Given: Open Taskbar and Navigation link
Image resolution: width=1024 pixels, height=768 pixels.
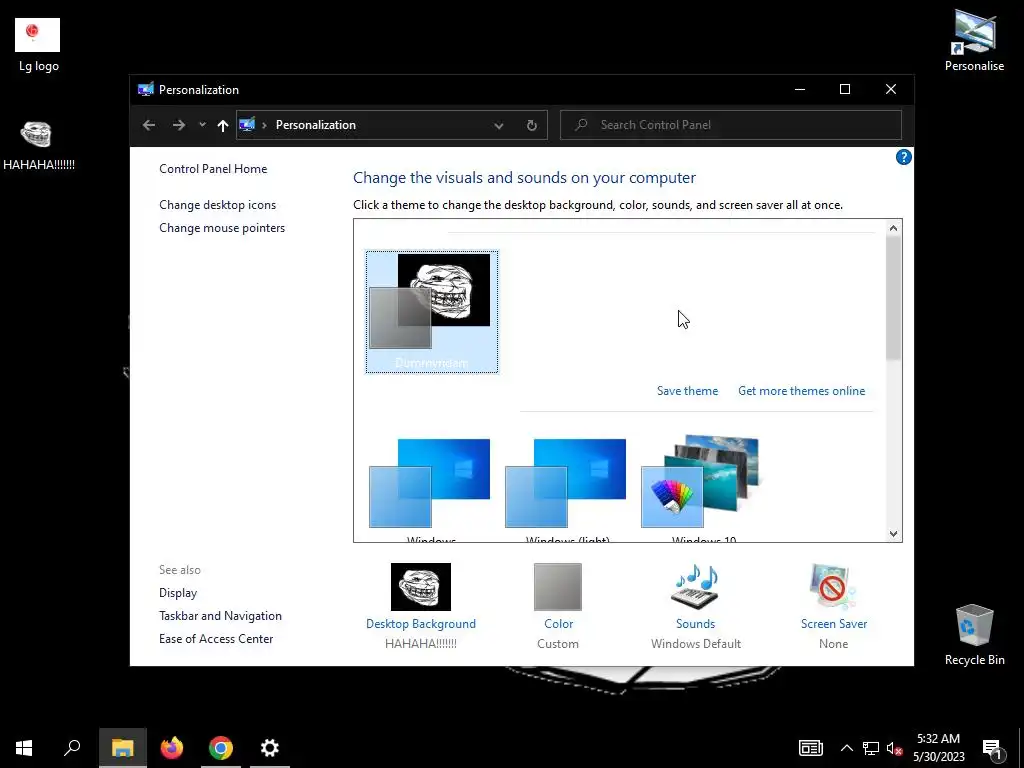Looking at the screenshot, I should click(220, 616).
